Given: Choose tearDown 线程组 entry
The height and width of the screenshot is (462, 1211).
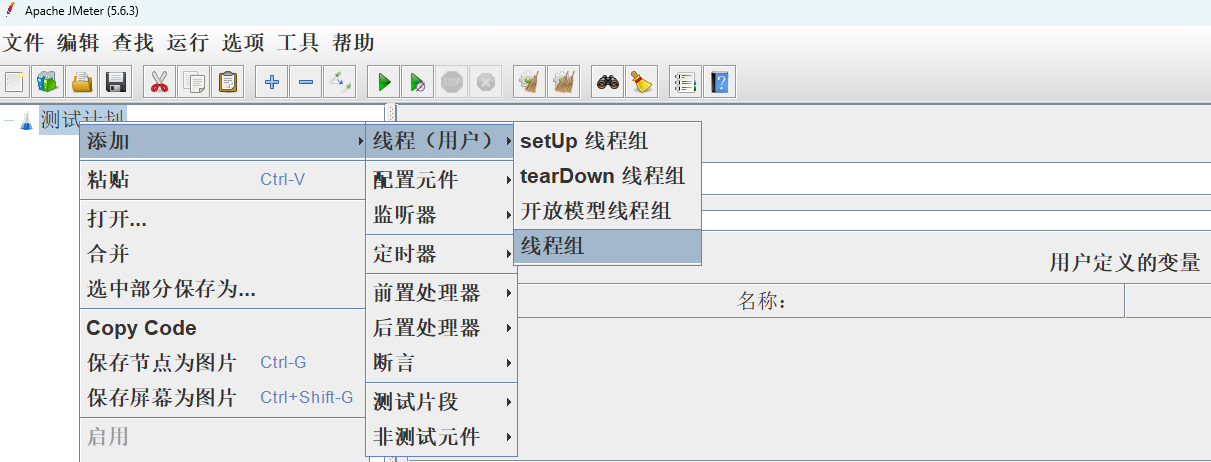Looking at the screenshot, I should pos(607,176).
